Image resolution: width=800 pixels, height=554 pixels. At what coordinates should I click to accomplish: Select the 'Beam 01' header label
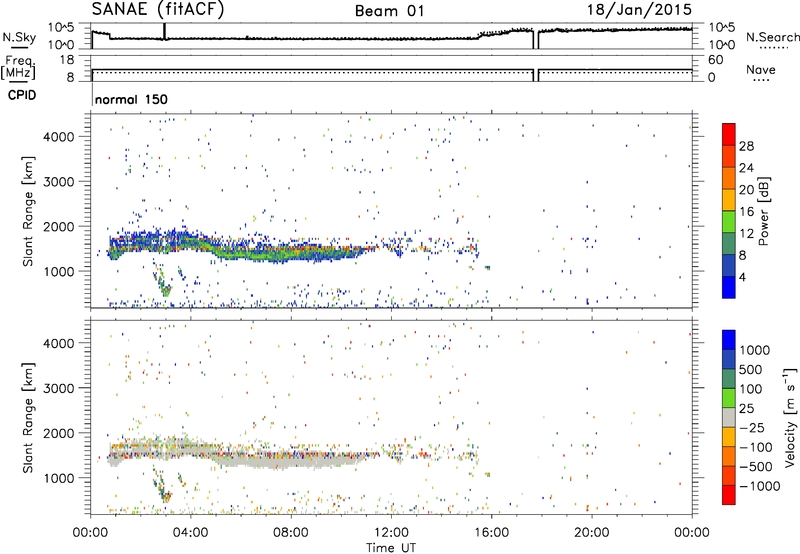point(389,11)
